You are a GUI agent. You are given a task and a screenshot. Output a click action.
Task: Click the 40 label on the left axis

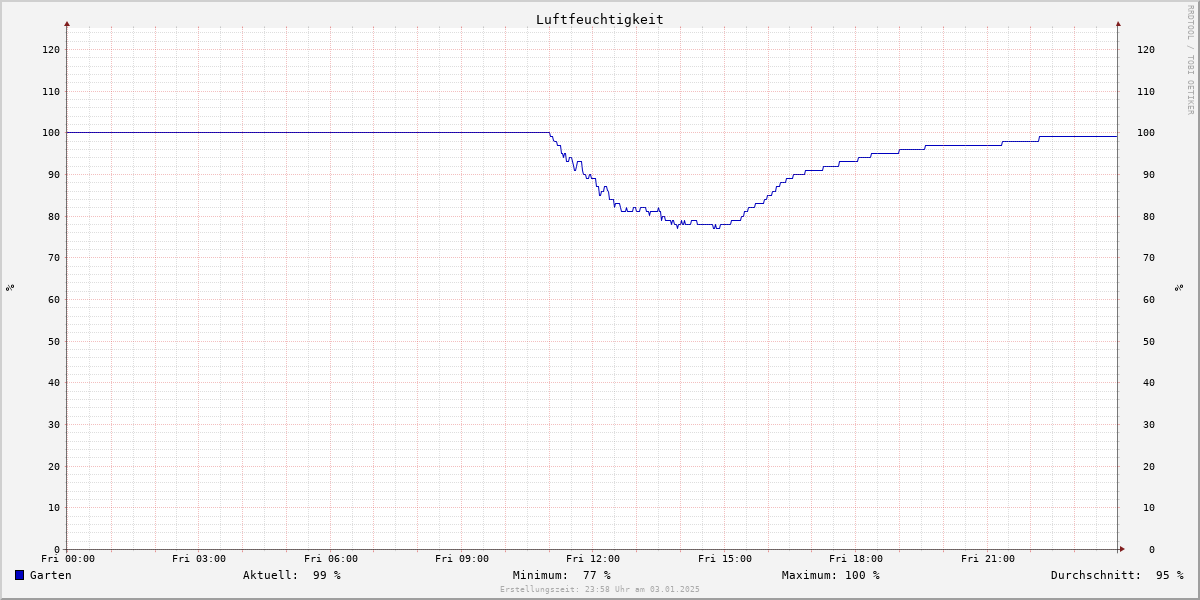click(53, 383)
